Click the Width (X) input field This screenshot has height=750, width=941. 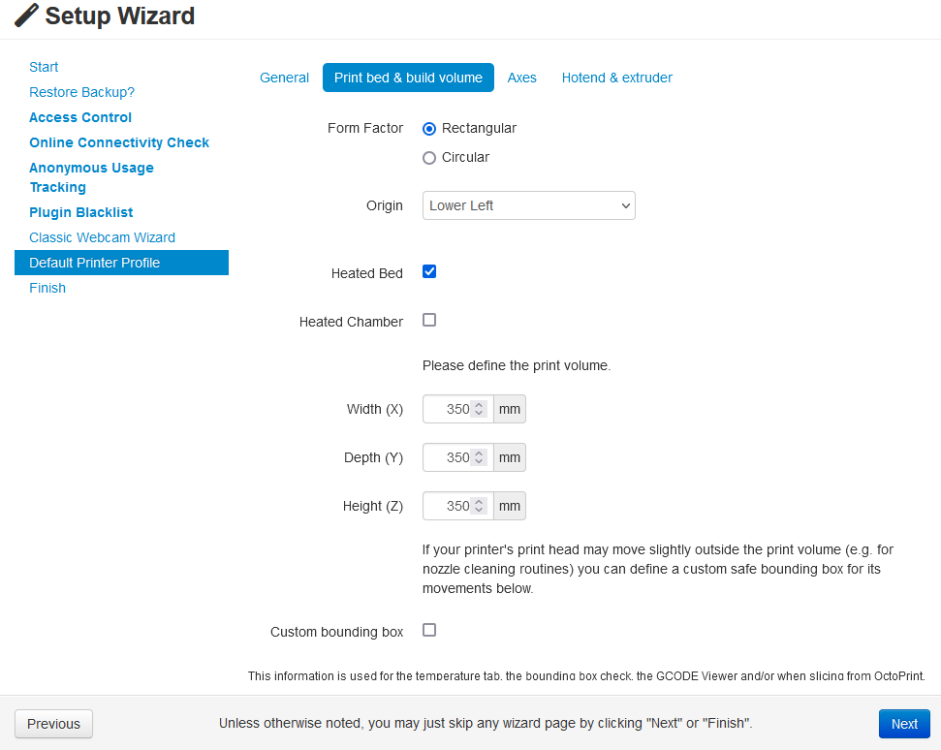447,409
